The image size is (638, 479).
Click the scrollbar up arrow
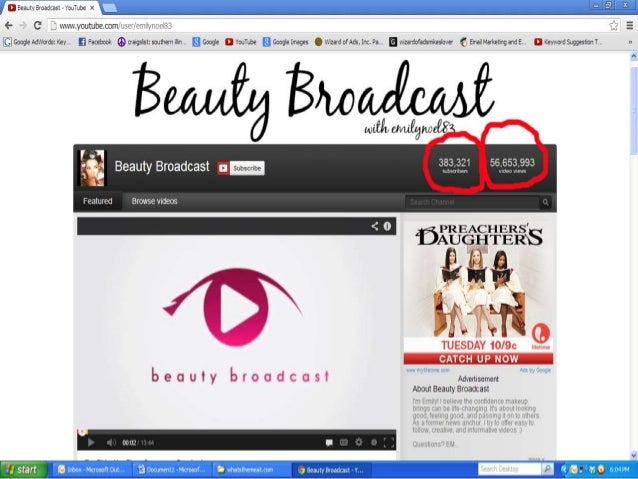(634, 57)
